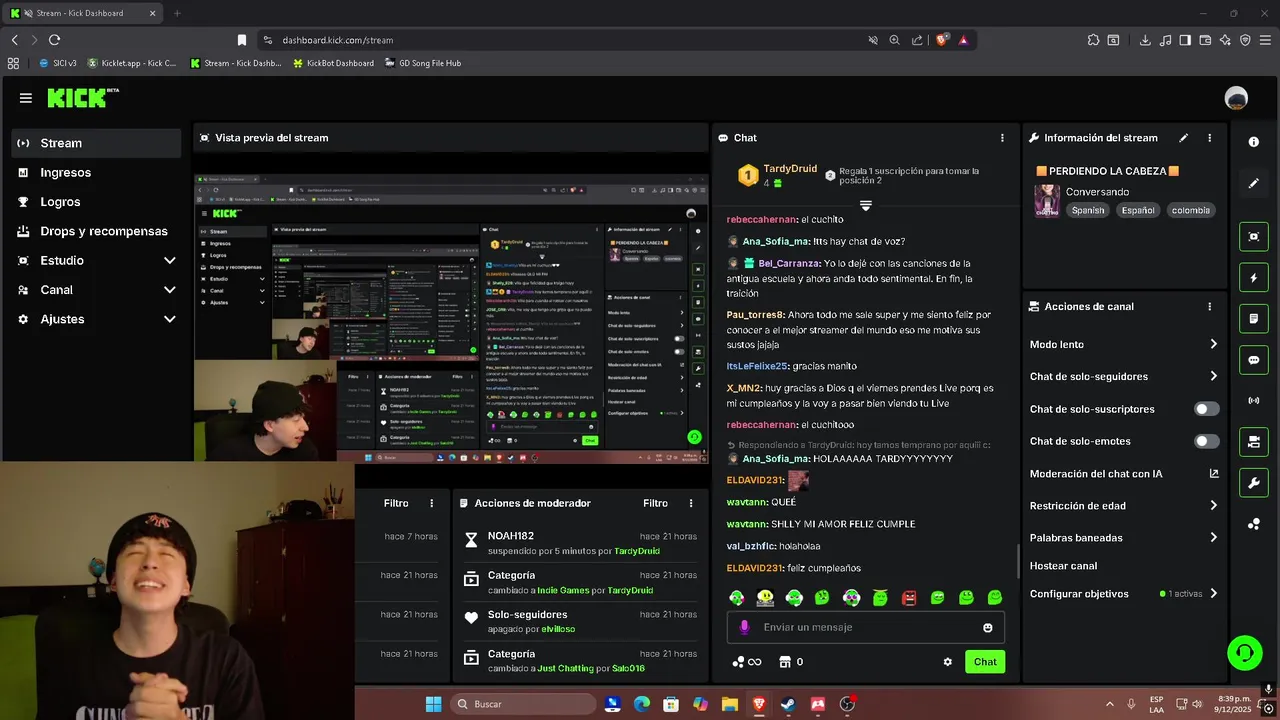Click TardyDruid leaderboard name
The height and width of the screenshot is (720, 1280).
click(790, 169)
